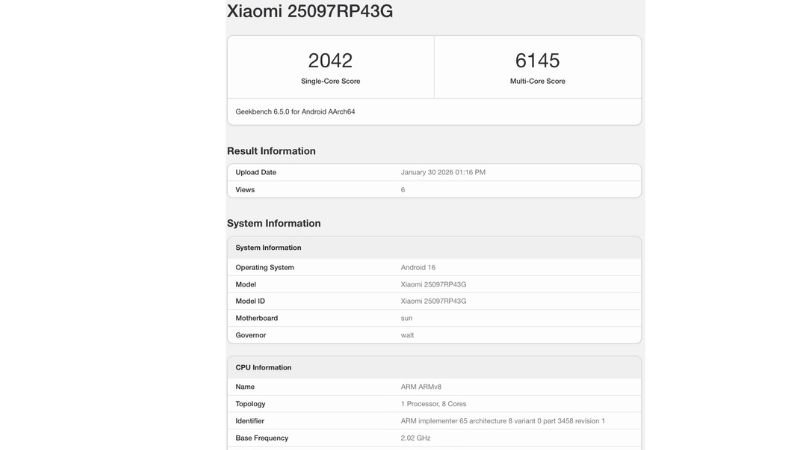Select the Model value Xiaomi 25097RP43G
800x450 pixels.
point(433,285)
